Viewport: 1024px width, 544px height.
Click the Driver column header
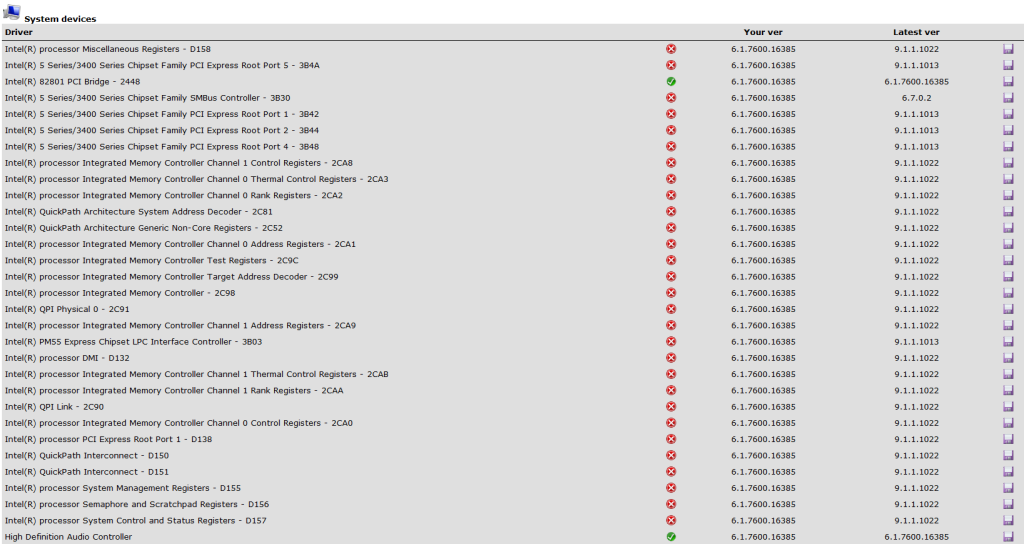point(18,32)
